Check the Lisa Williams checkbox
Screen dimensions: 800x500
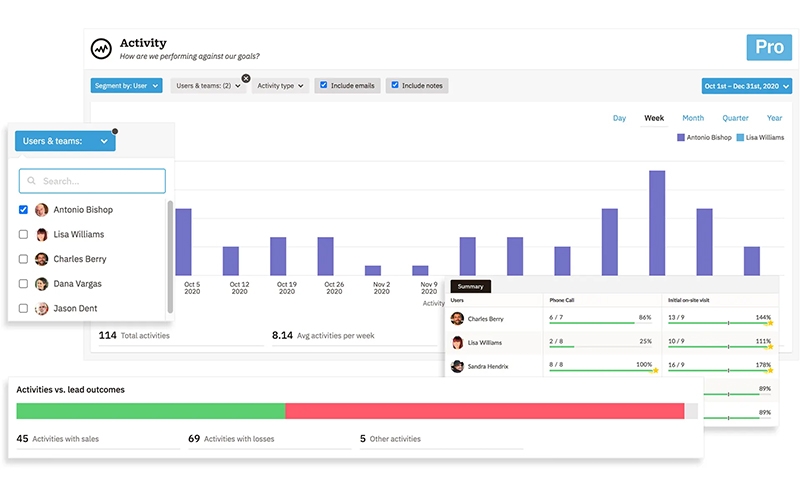point(23,234)
